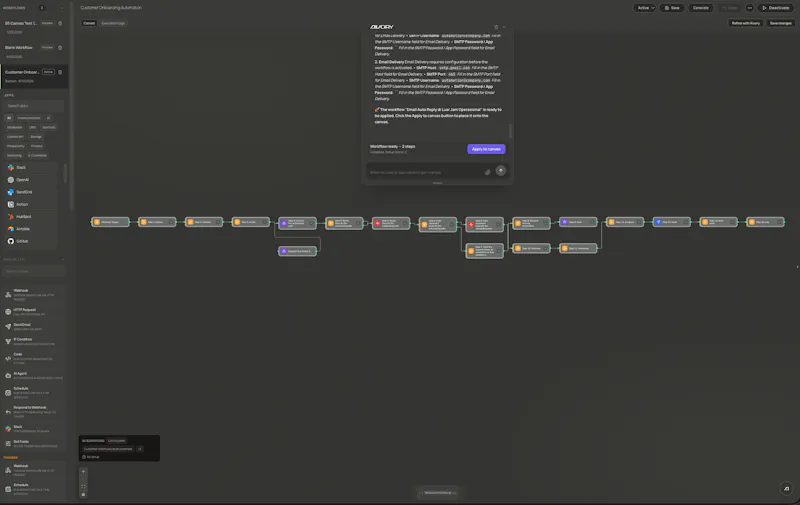
Task: Preview the Blank Workflow
Action: (x=47, y=47)
